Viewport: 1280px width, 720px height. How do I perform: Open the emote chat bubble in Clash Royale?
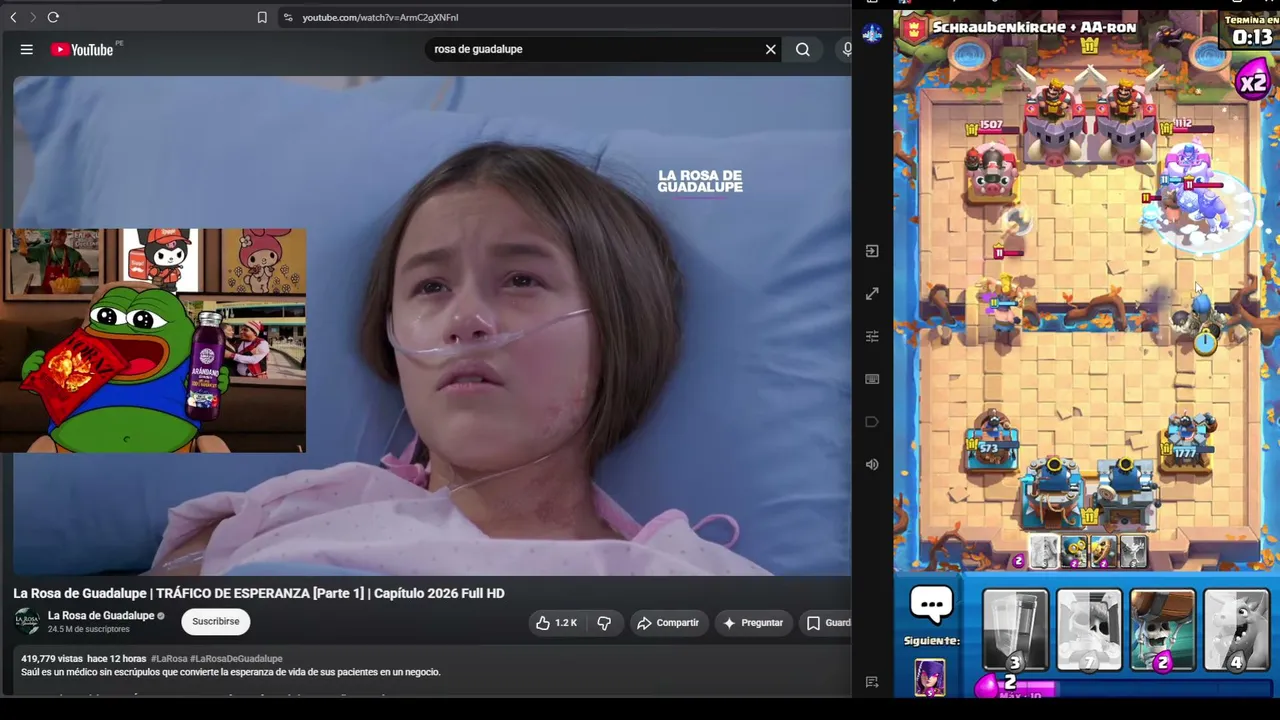pos(931,605)
